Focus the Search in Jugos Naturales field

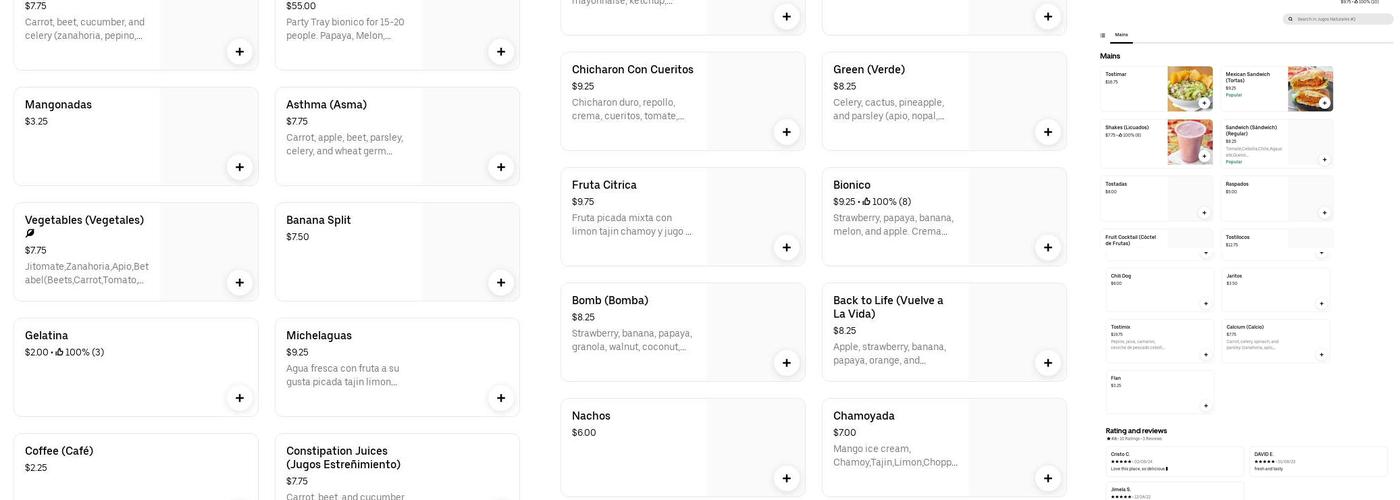1340,19
